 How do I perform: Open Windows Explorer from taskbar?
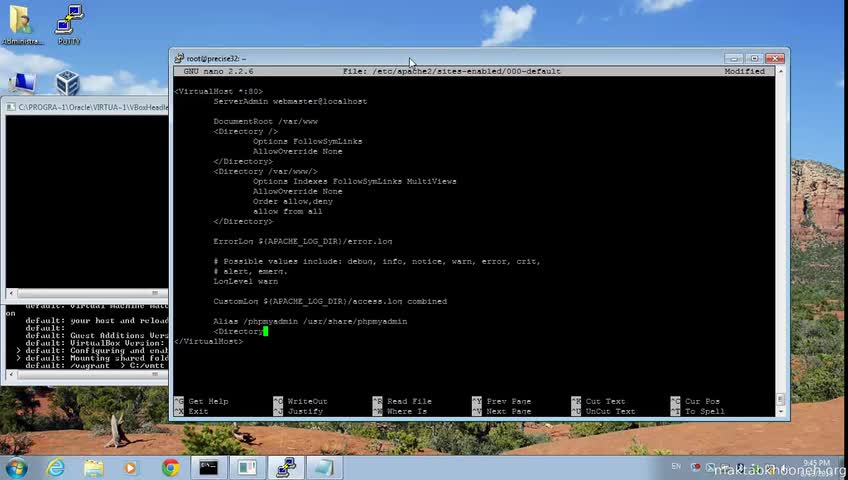[94, 468]
